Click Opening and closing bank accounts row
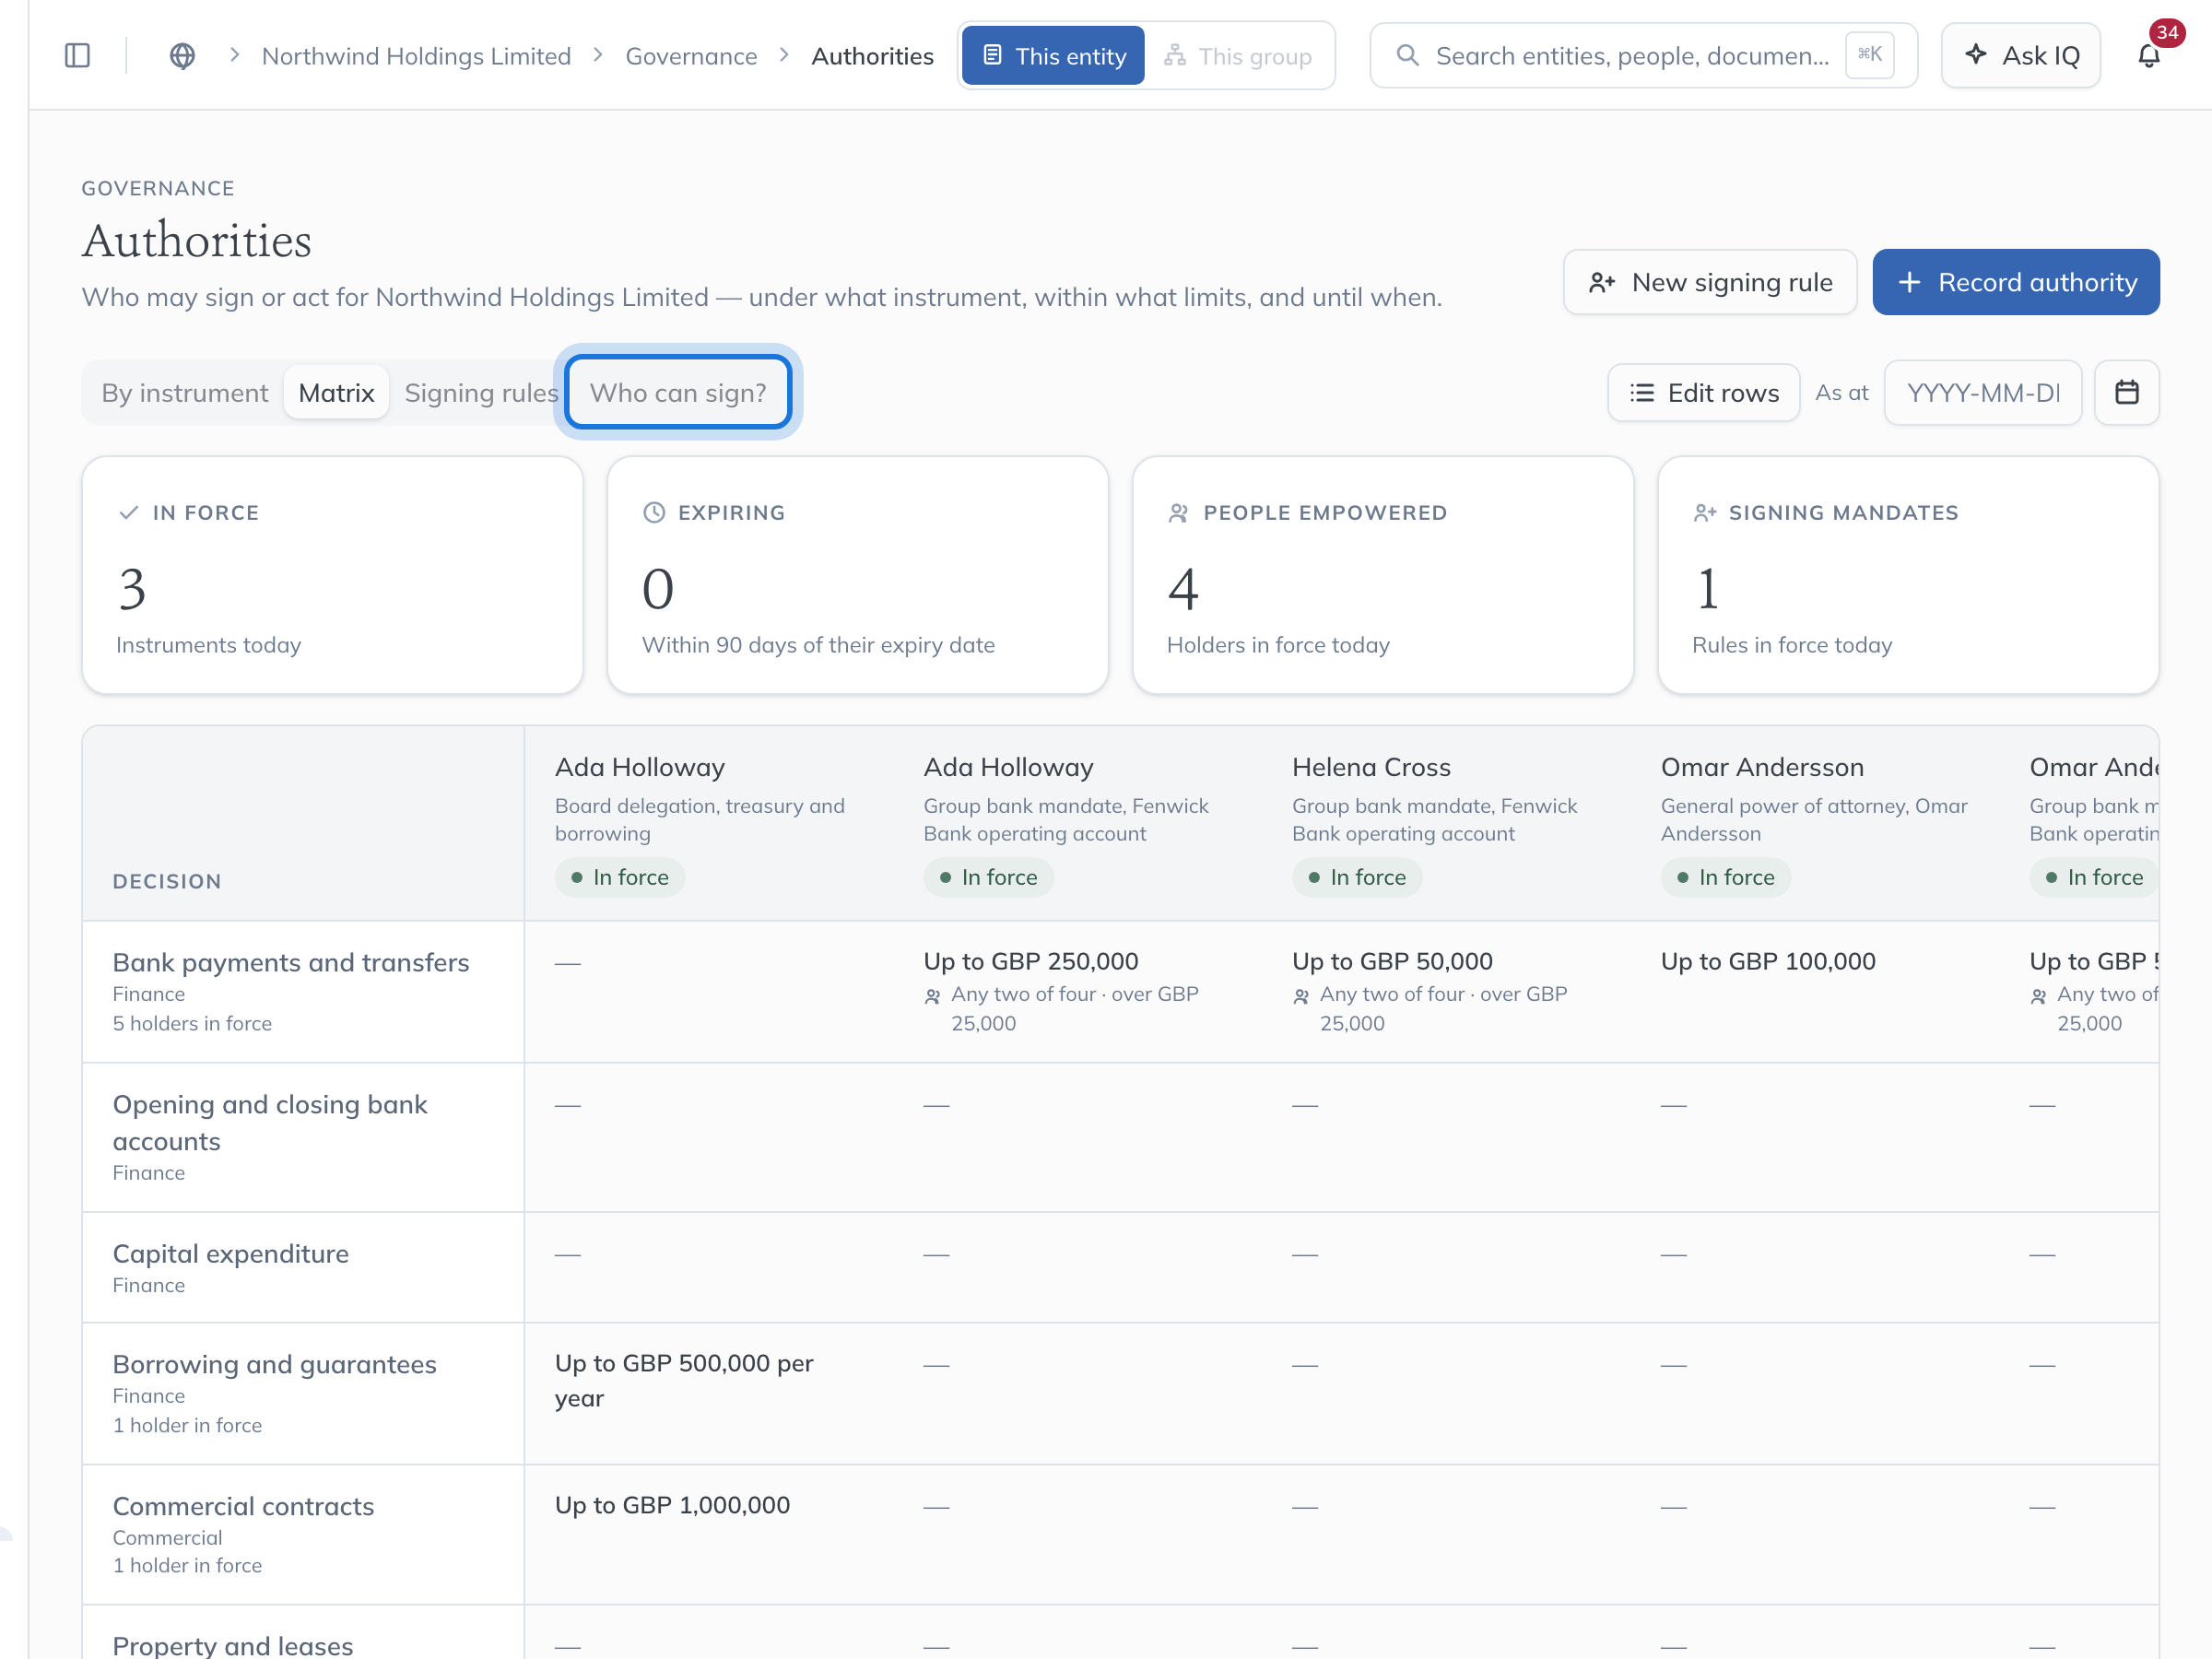Viewport: 2212px width, 1659px height. click(x=1120, y=1138)
